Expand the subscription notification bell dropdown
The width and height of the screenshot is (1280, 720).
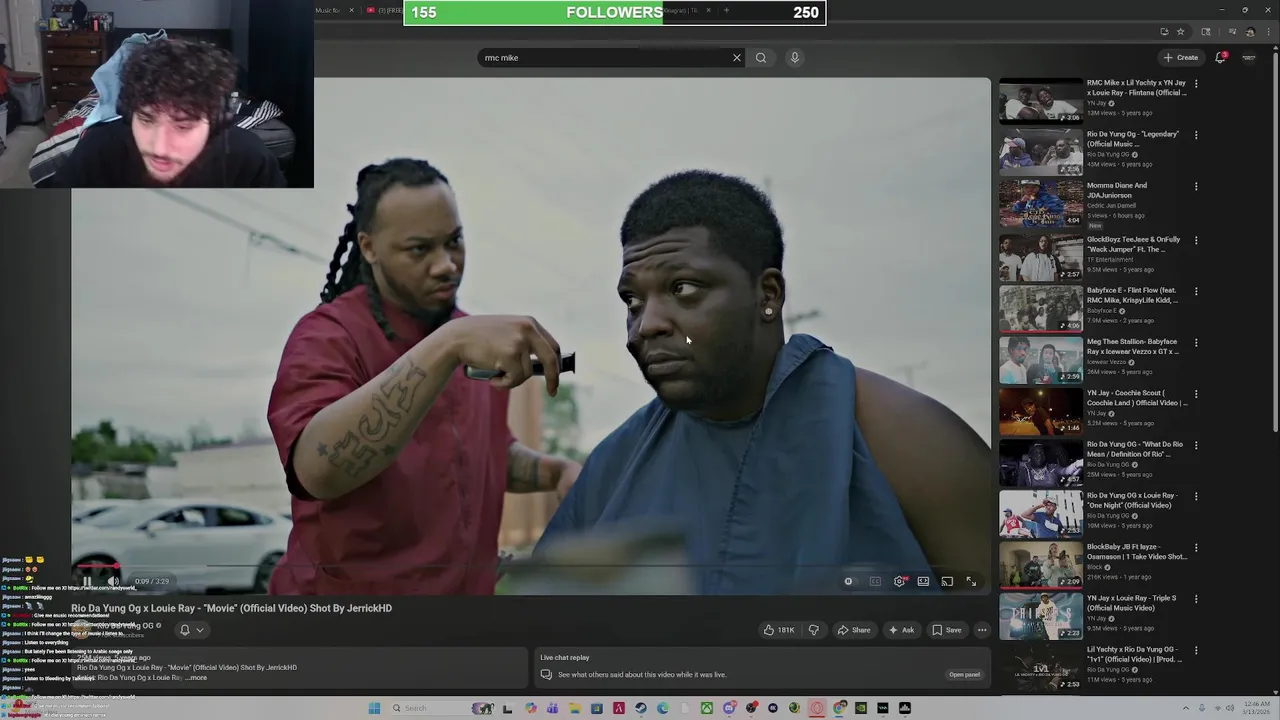coord(191,630)
